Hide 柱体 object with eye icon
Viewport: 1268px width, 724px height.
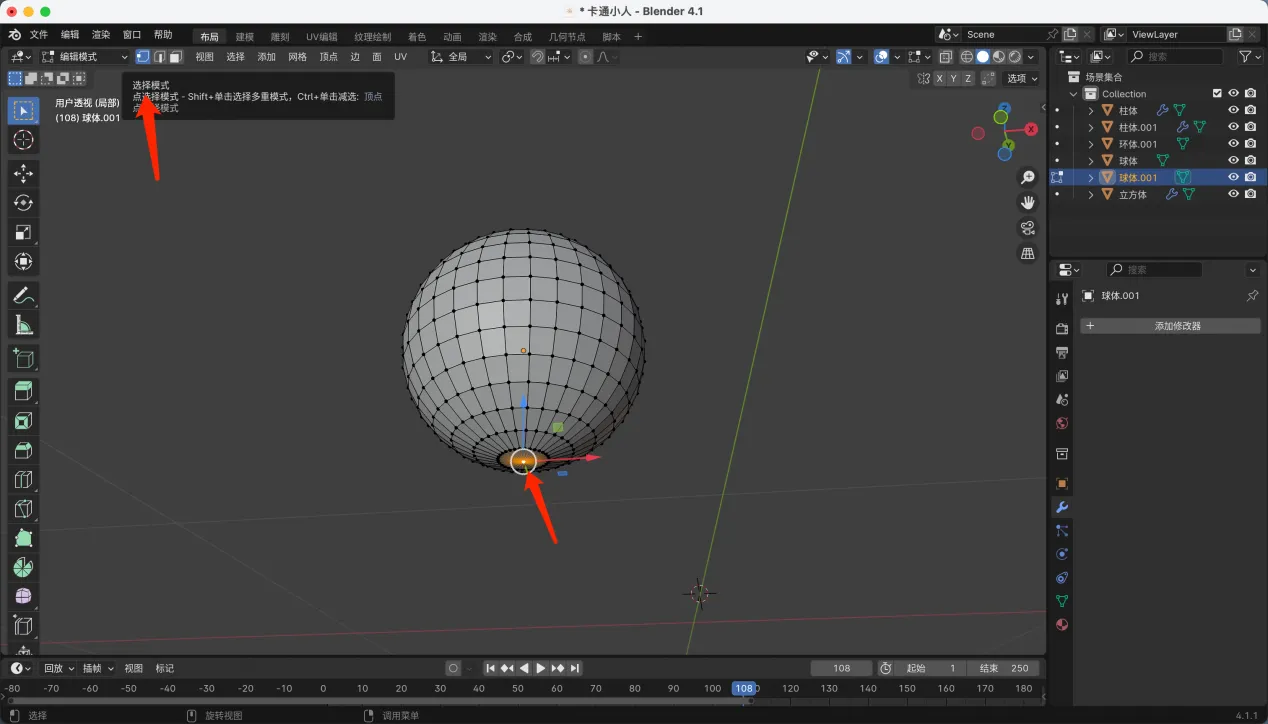tap(1233, 110)
